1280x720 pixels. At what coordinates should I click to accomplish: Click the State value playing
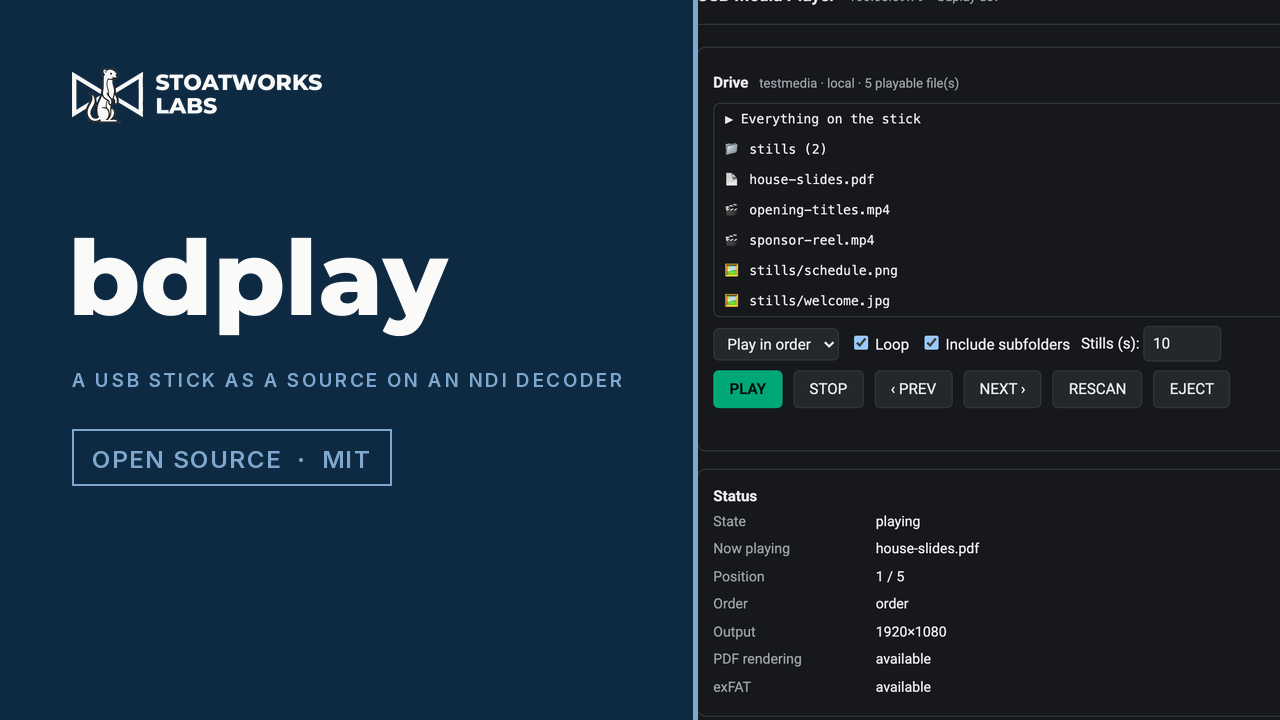tap(898, 521)
